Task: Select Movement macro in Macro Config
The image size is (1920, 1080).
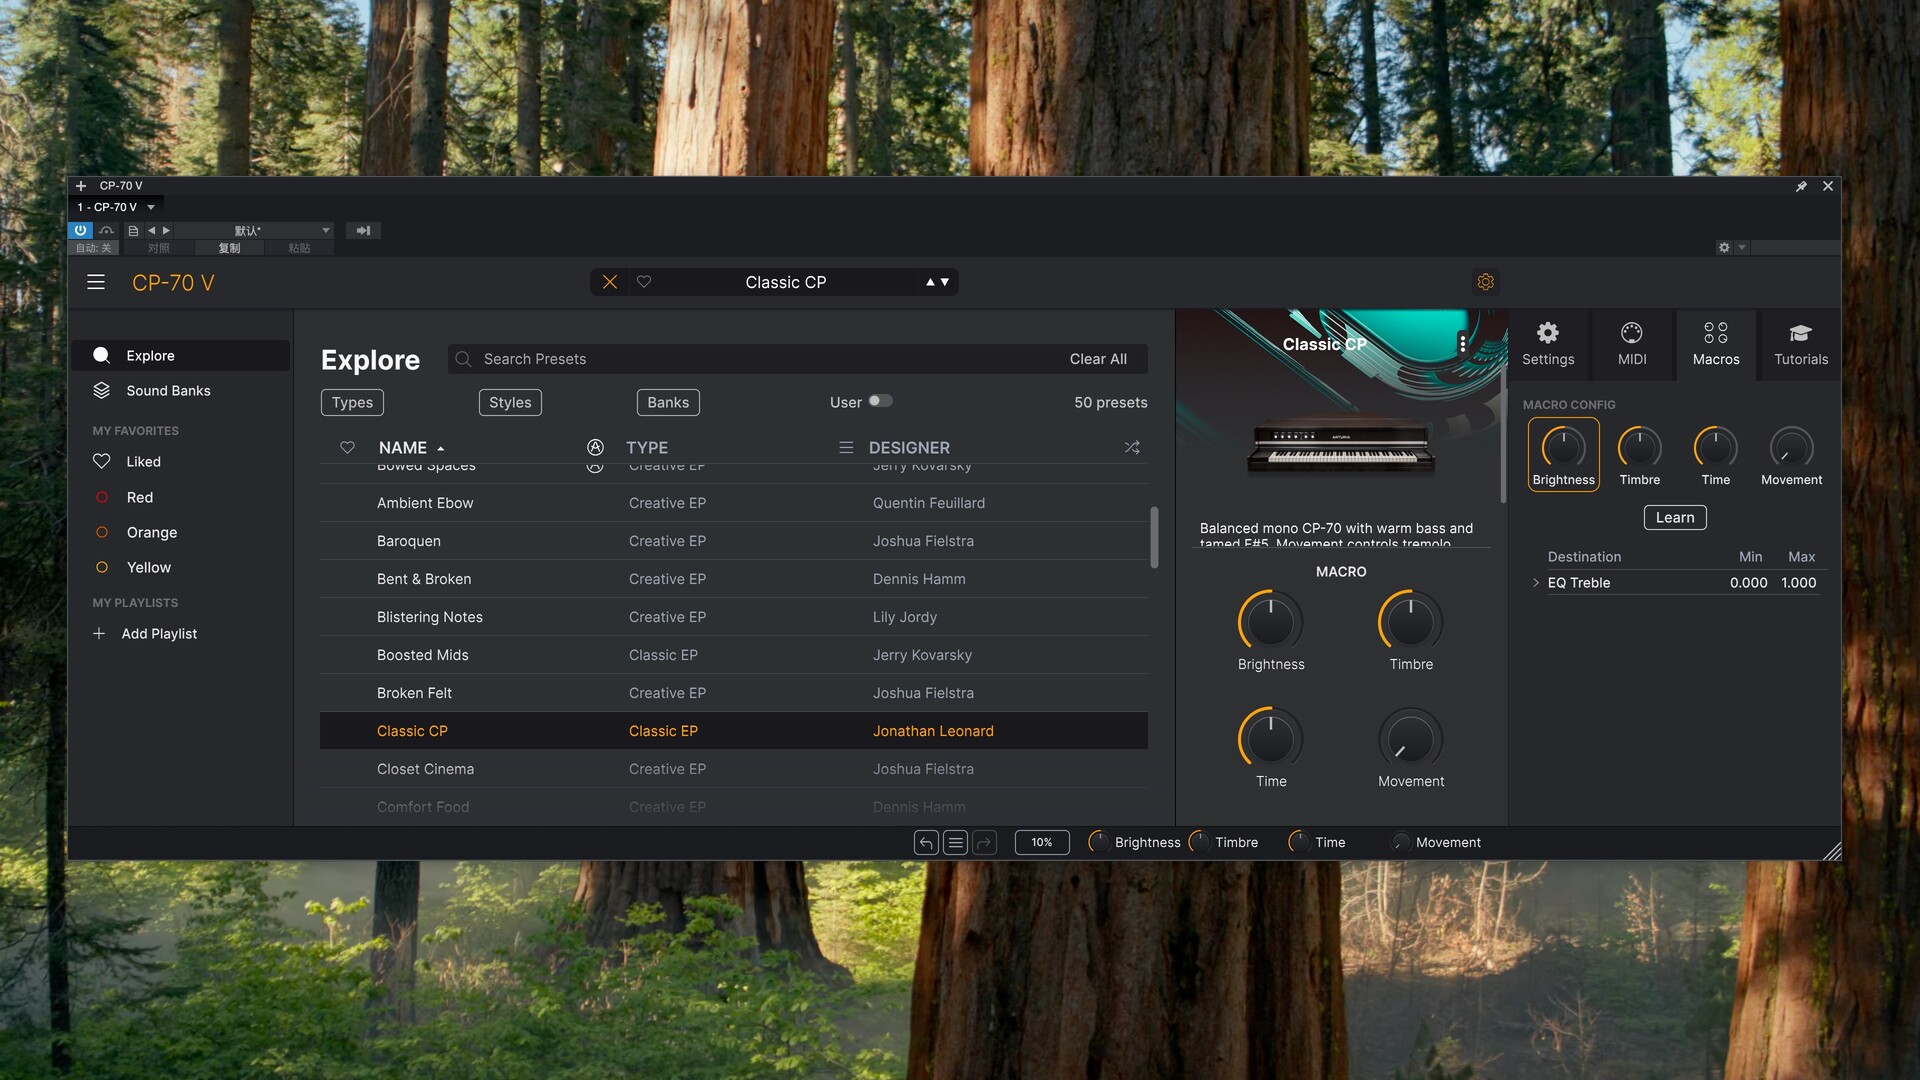Action: tap(1792, 455)
